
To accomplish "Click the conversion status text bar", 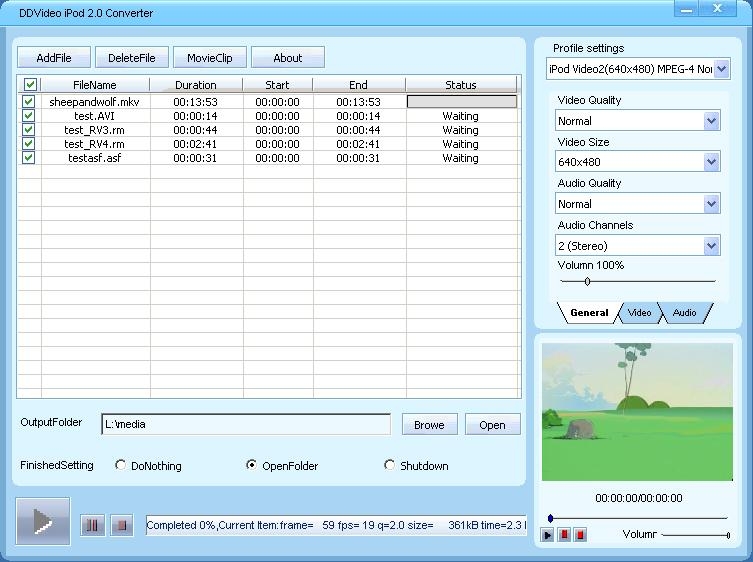I will pos(336,525).
